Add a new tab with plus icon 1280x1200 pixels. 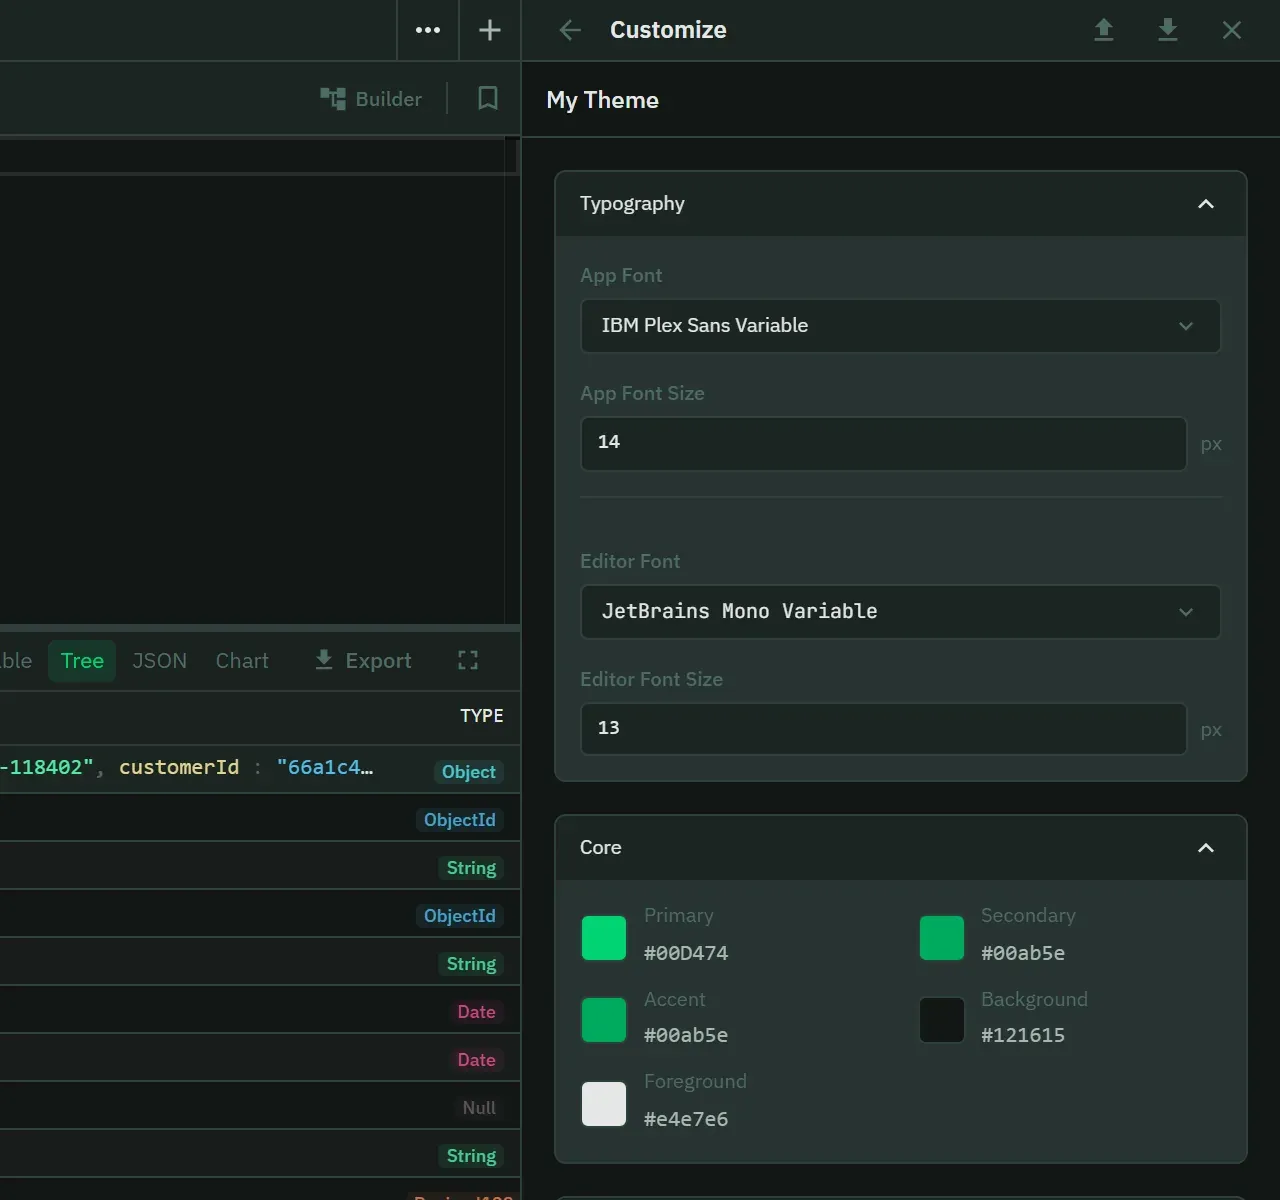[490, 30]
